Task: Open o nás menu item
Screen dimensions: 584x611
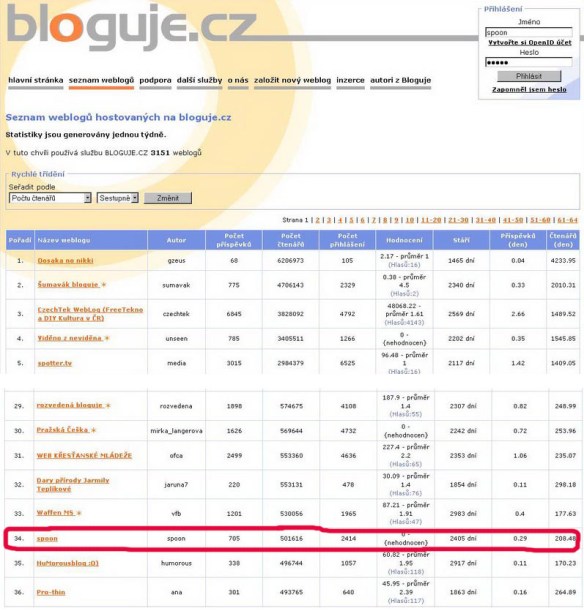Action: (238, 80)
